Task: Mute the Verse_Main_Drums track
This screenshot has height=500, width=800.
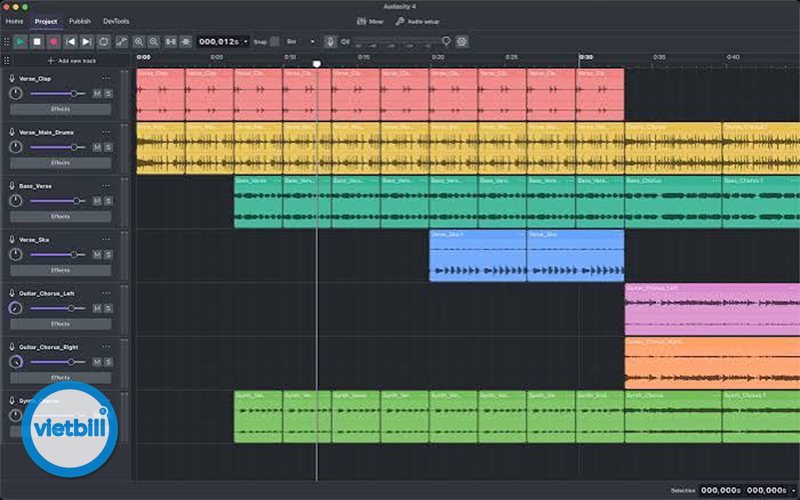Action: 97,147
